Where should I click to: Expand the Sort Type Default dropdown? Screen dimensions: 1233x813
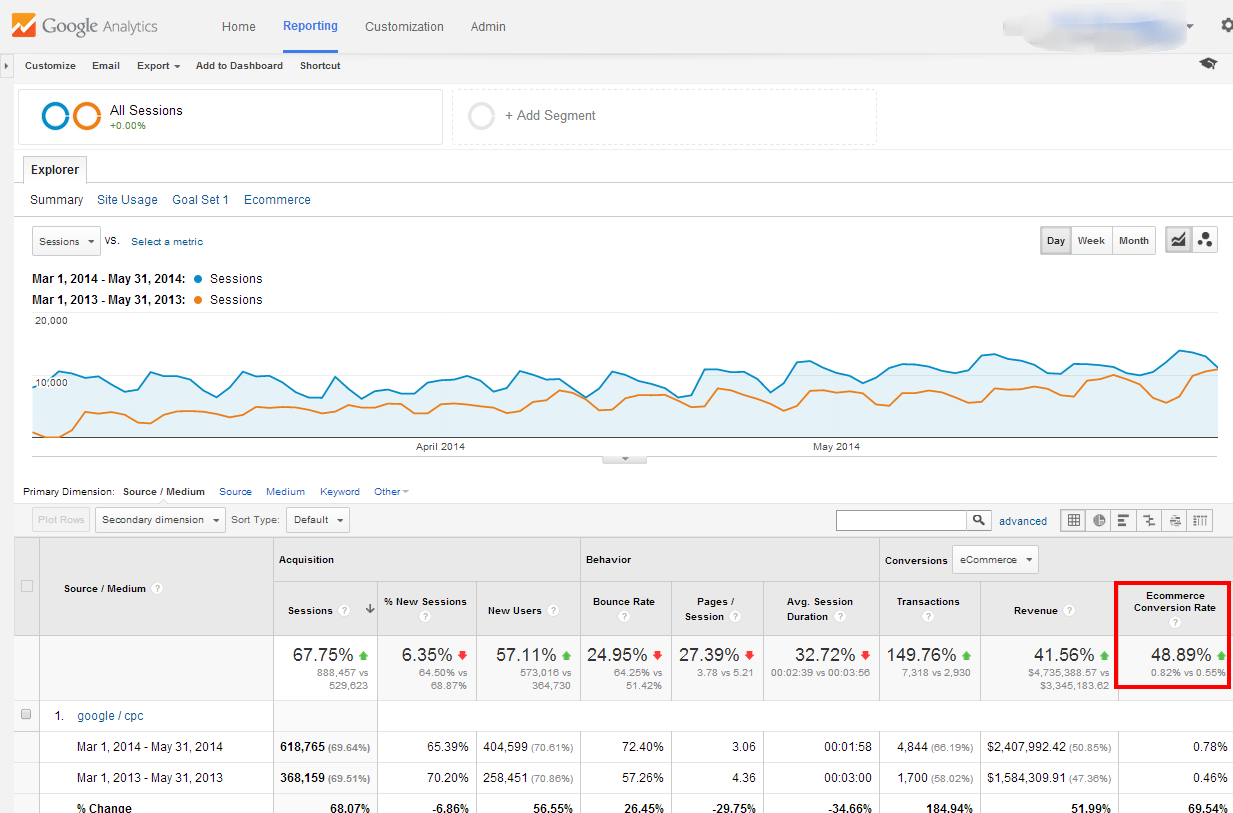(318, 520)
